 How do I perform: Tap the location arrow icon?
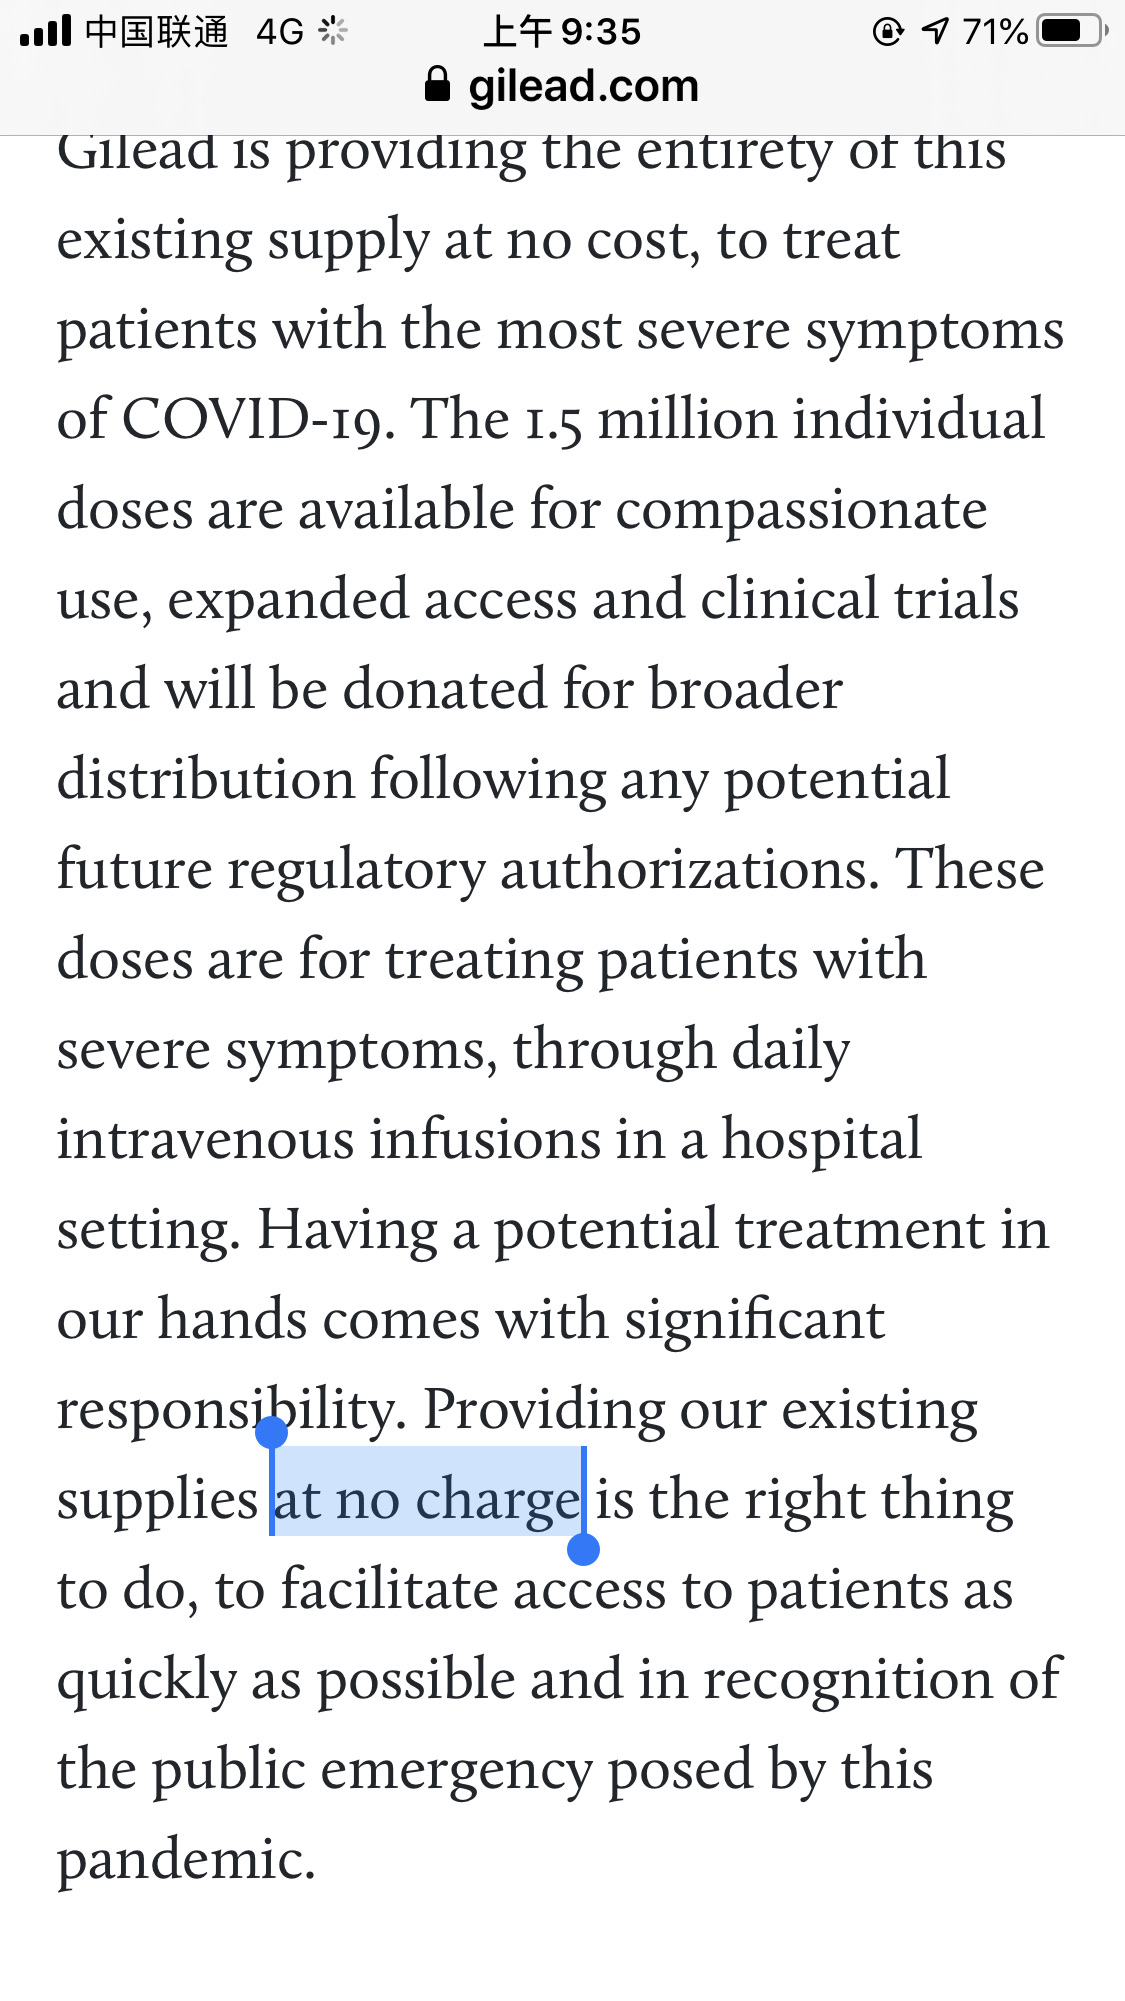[x=935, y=31]
